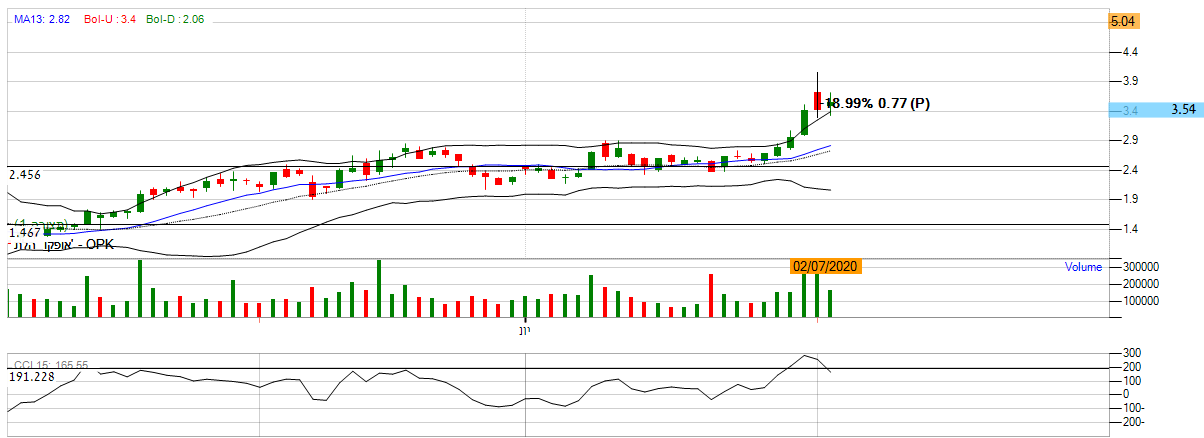Click the 3.9 price axis value

point(1129,81)
